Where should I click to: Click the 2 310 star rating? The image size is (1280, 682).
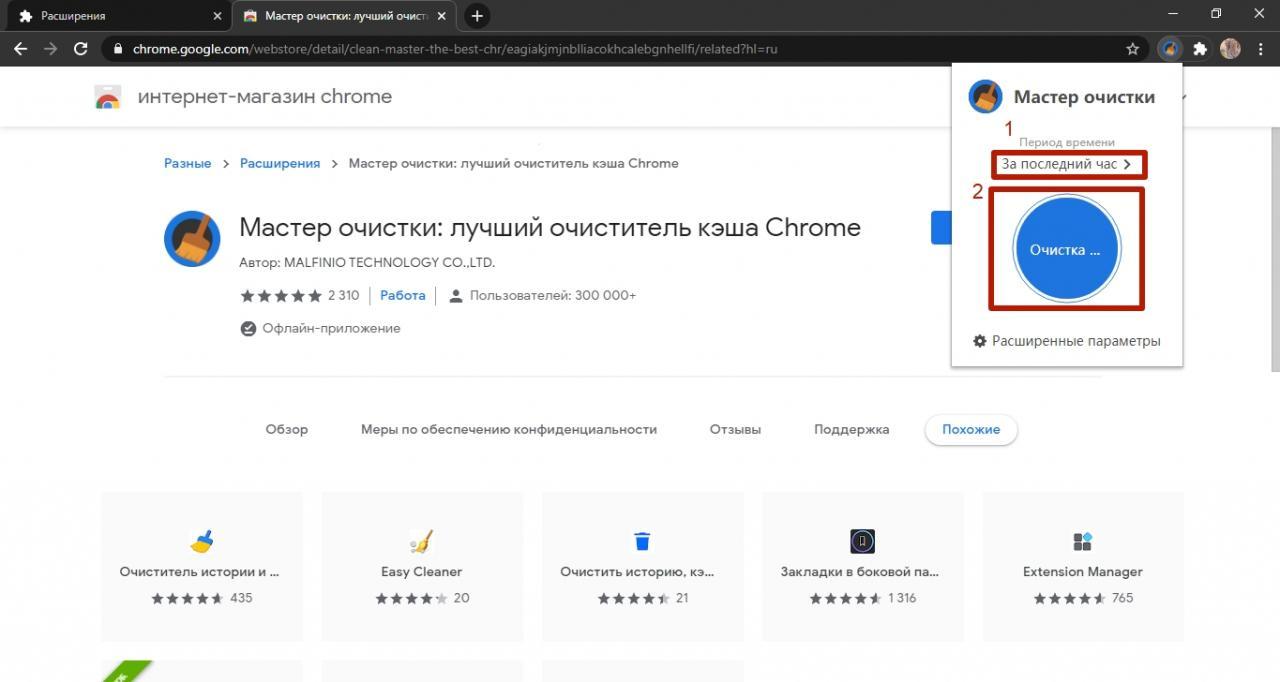tap(299, 295)
